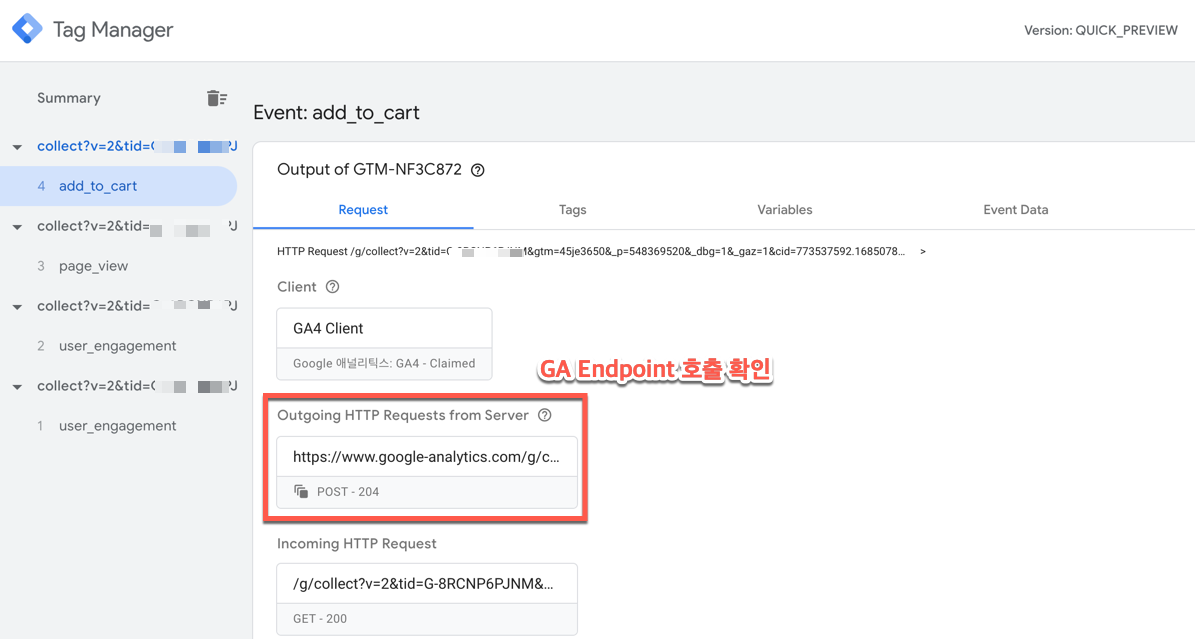Viewport: 1195px width, 639px height.
Task: Click the GET - 200 status text
Action: coord(319,618)
